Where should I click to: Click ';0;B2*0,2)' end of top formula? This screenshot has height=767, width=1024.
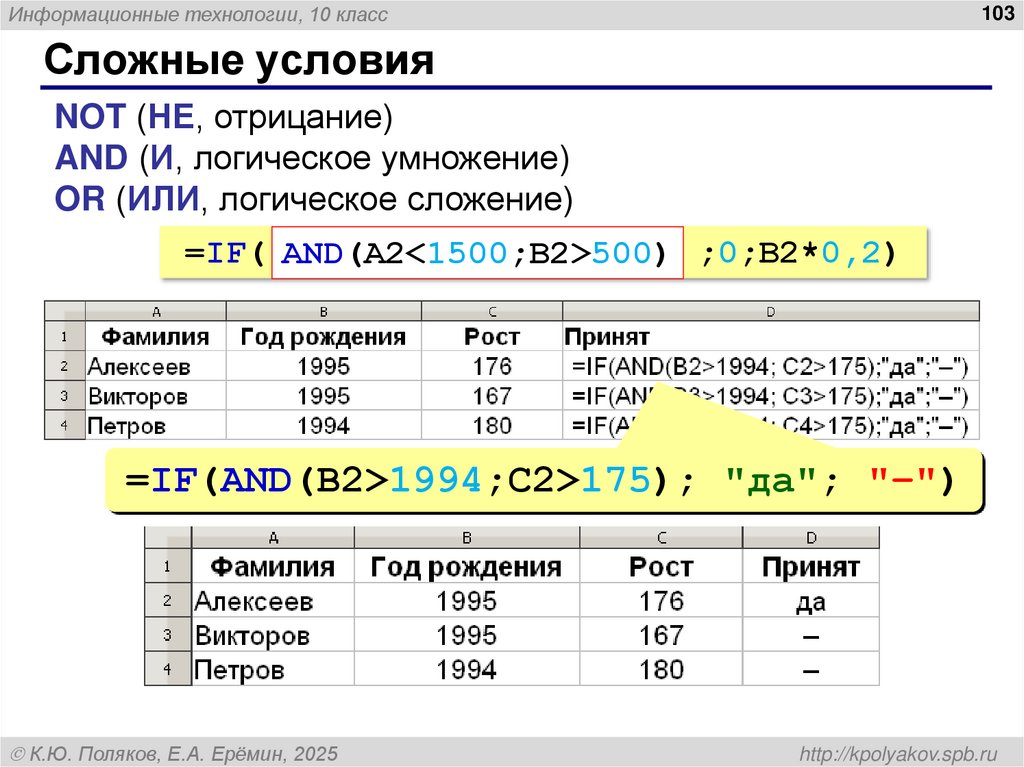pos(798,253)
